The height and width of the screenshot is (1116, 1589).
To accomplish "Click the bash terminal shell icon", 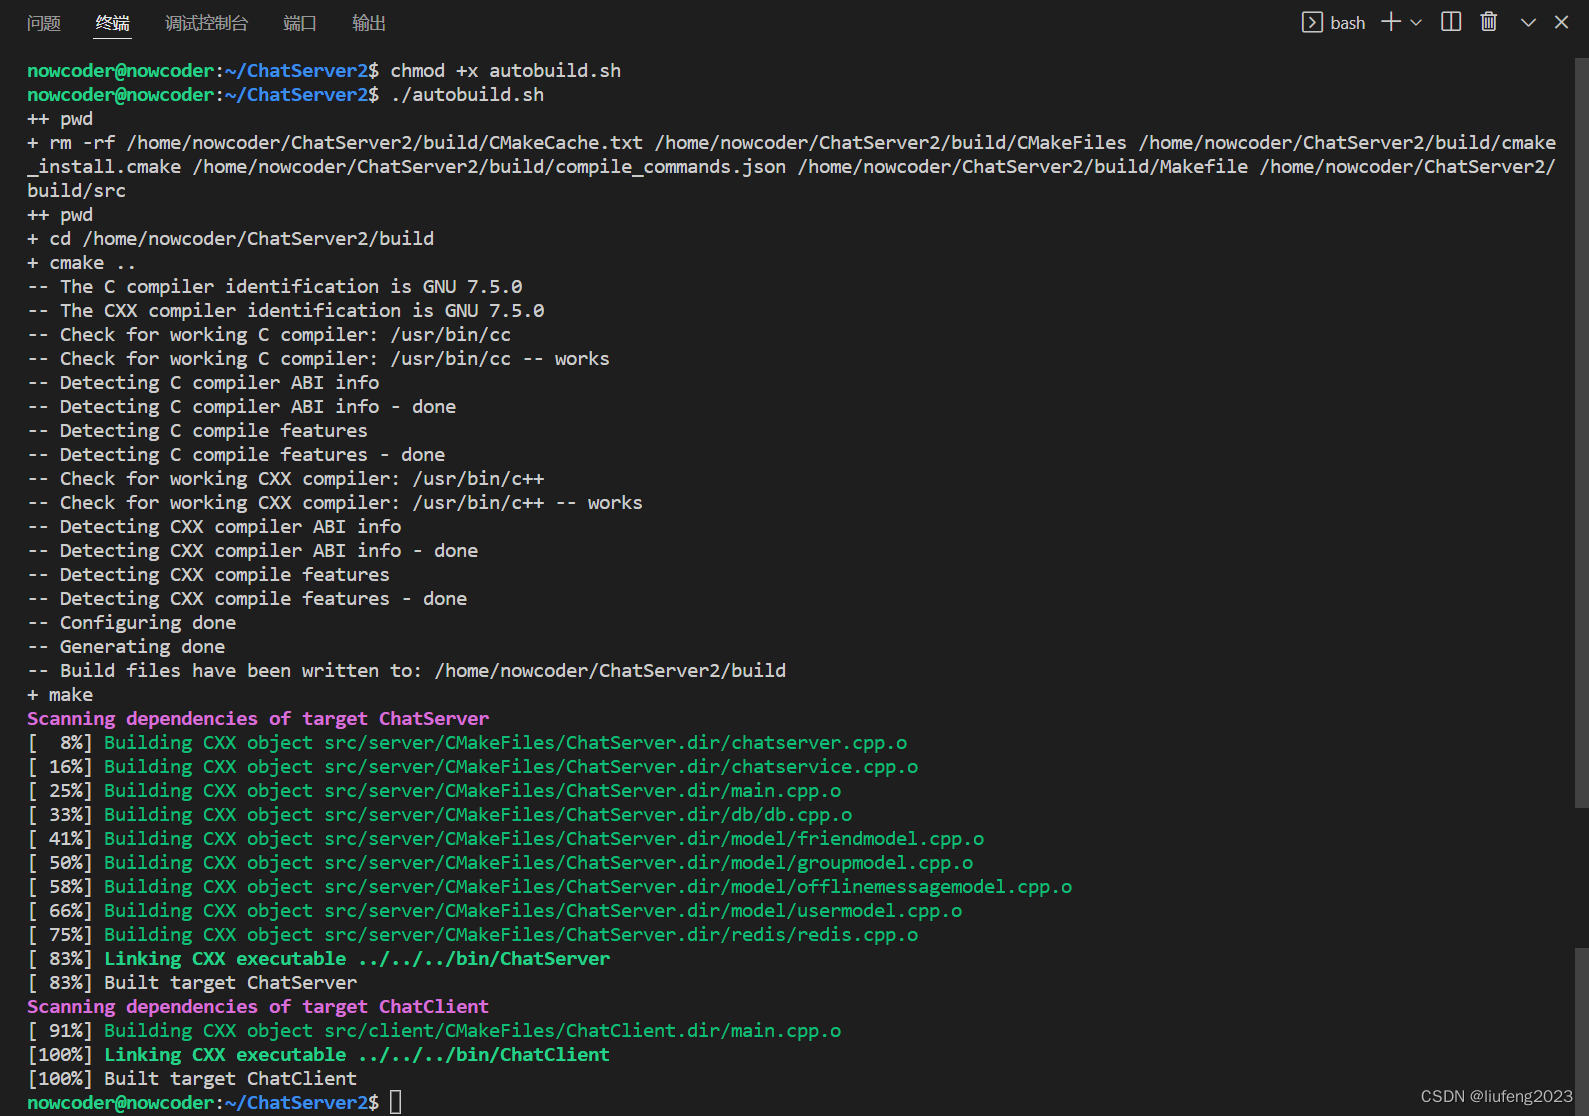I will (x=1312, y=22).
